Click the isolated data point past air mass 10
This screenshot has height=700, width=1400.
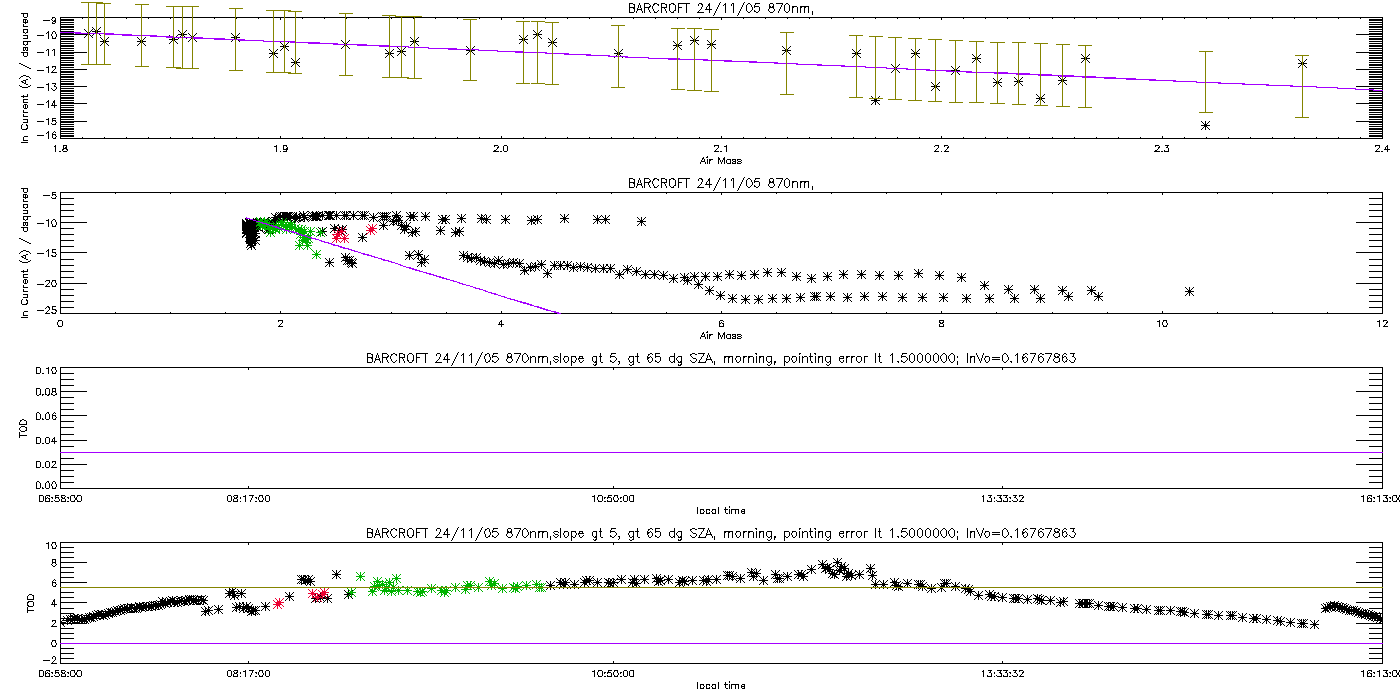click(x=1190, y=291)
